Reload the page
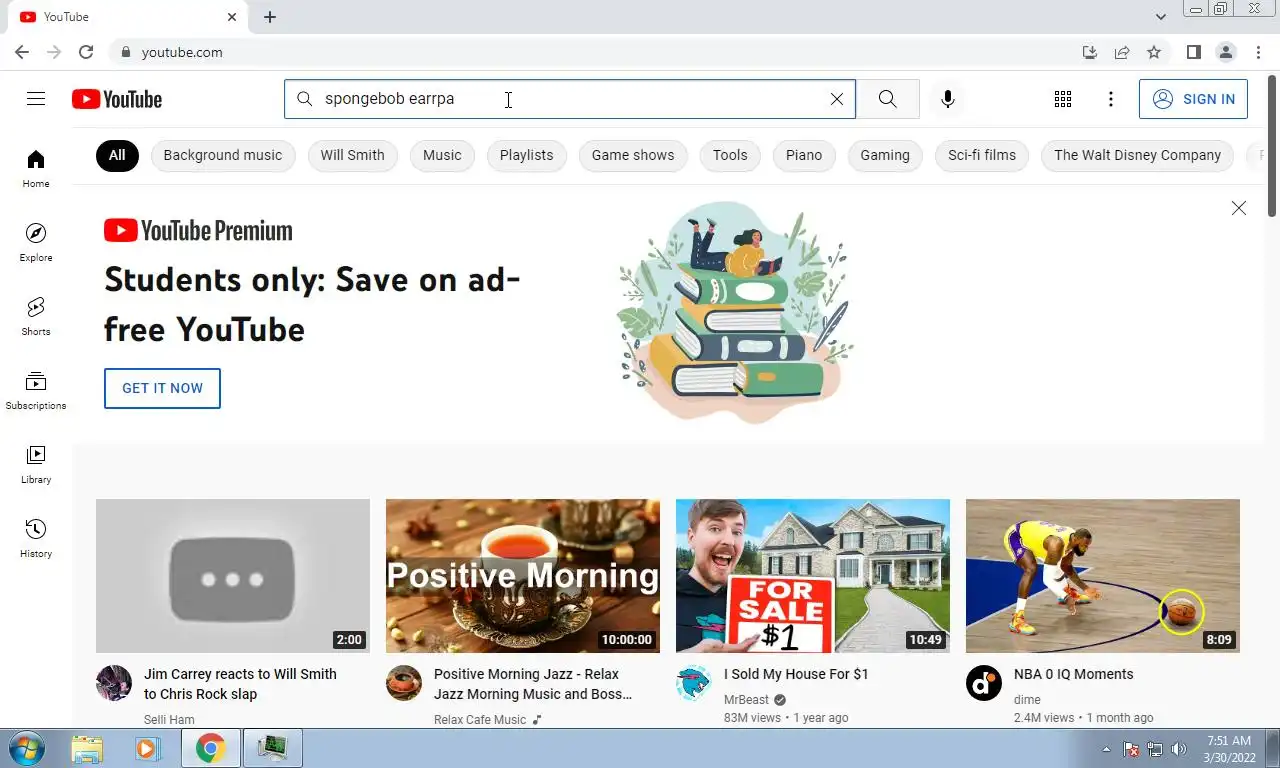The width and height of the screenshot is (1280, 768). (x=86, y=52)
